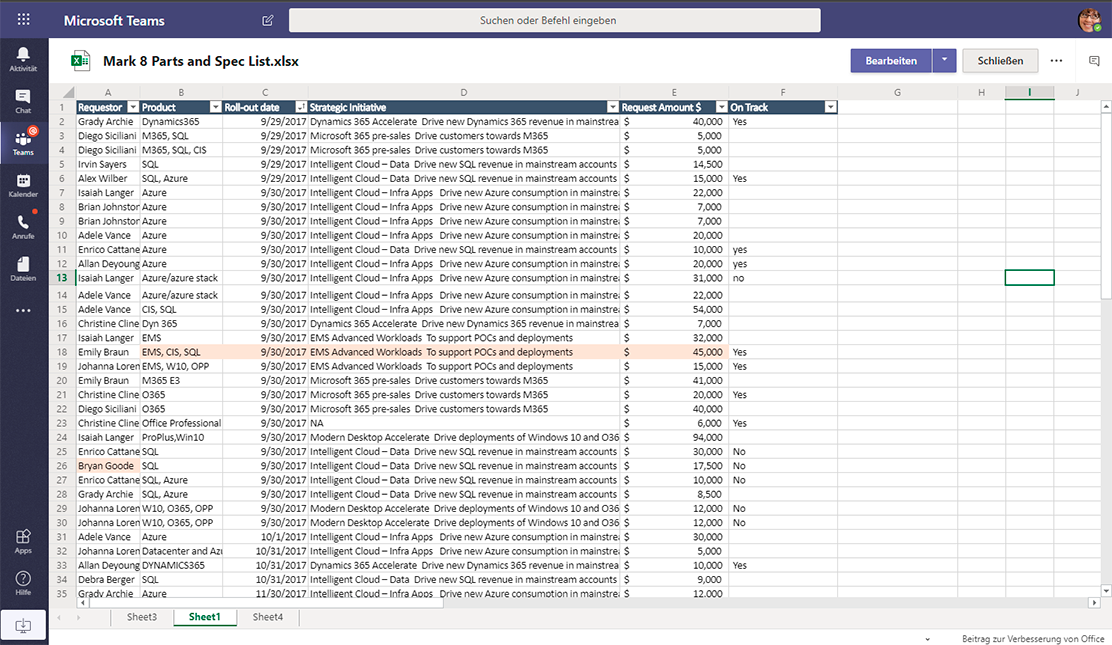Click horizontal scrollbar right arrow
This screenshot has height=645, width=1112.
1094,602
